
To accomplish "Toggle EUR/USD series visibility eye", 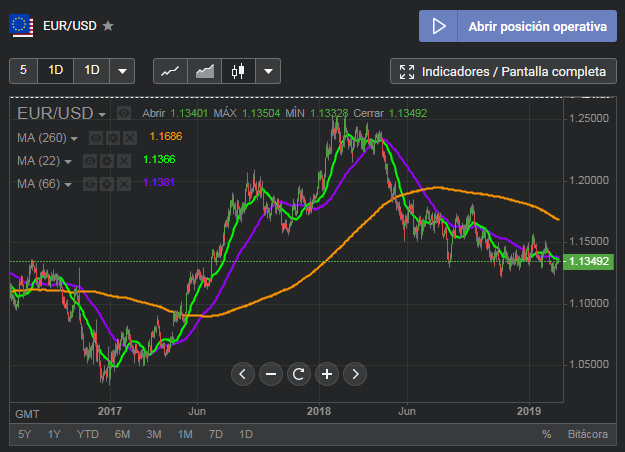I will pyautogui.click(x=124, y=114).
